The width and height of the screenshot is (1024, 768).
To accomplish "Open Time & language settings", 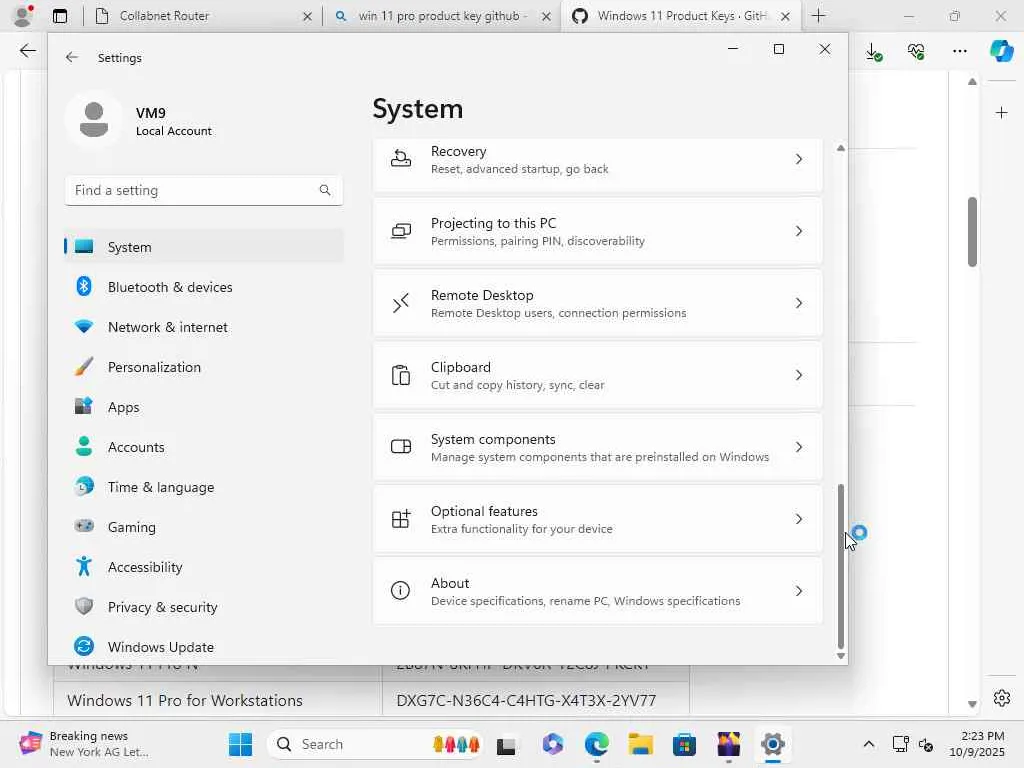I will 204,487.
